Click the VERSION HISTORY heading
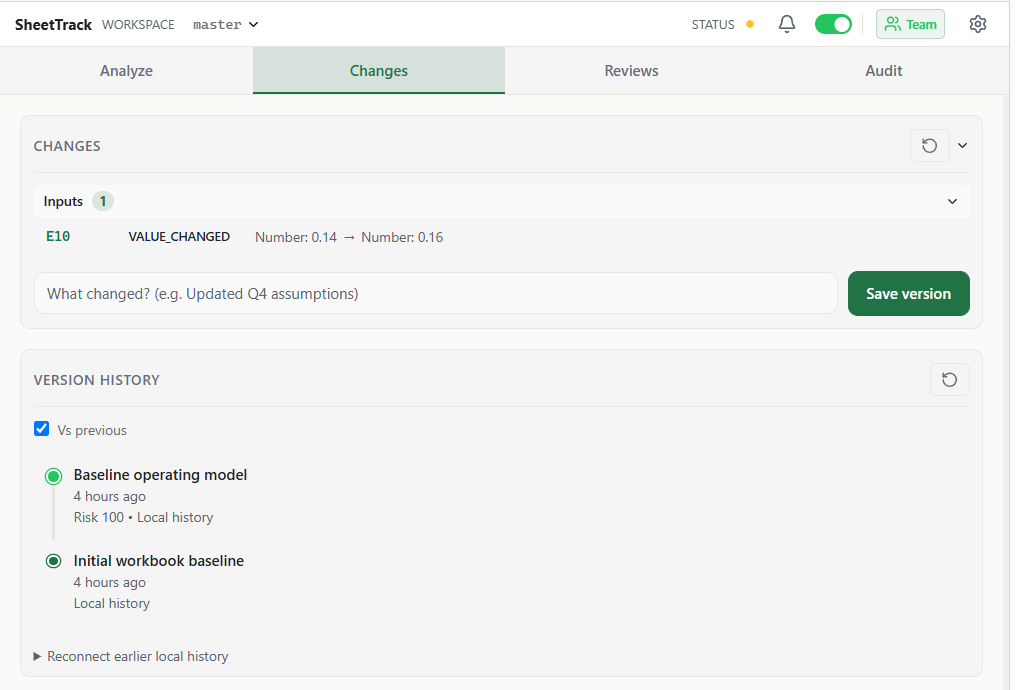This screenshot has width=1015, height=690. 96,380
